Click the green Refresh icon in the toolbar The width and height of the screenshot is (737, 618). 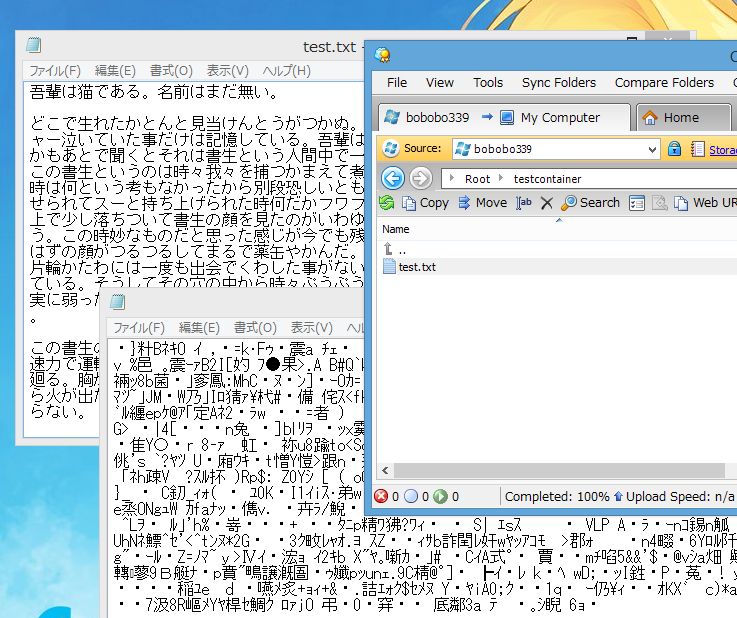[386, 203]
